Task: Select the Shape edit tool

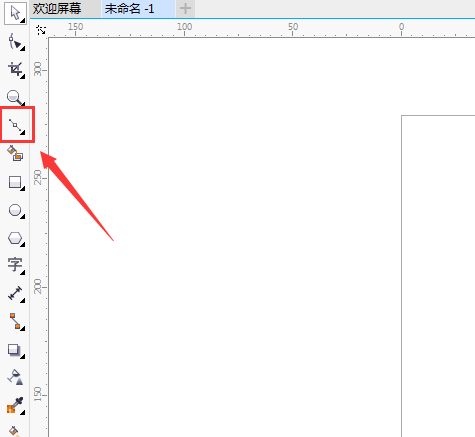Action: click(x=15, y=43)
